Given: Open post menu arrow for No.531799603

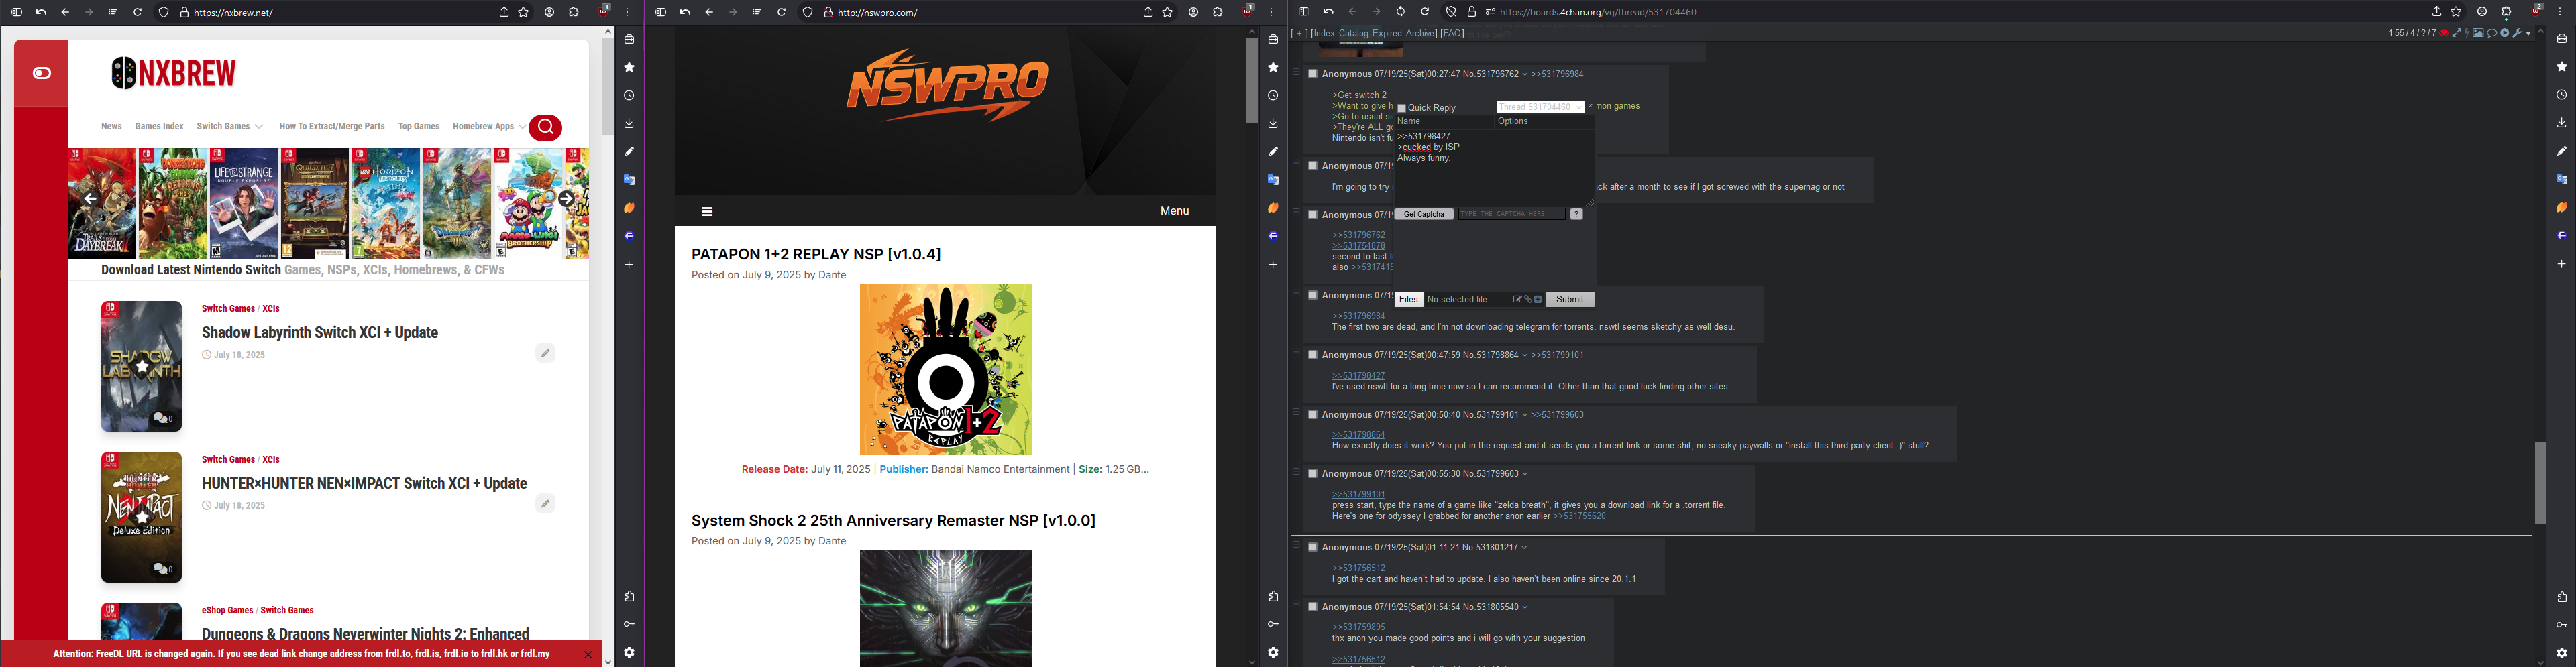Looking at the screenshot, I should tap(1525, 474).
